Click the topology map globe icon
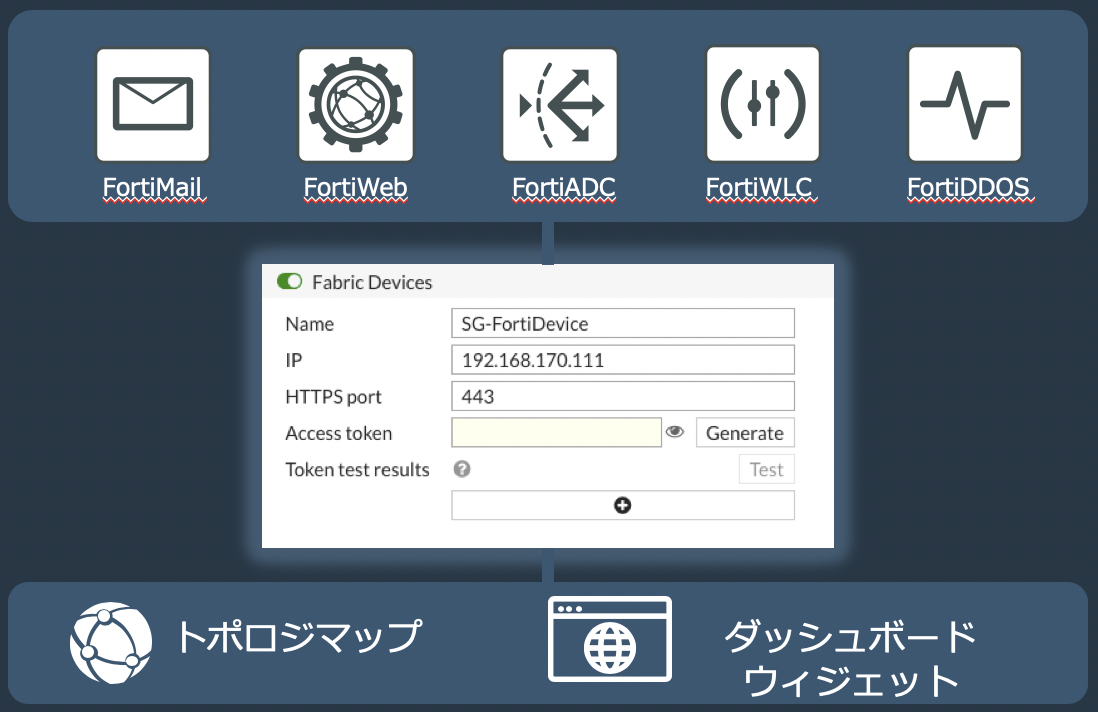 [111, 643]
